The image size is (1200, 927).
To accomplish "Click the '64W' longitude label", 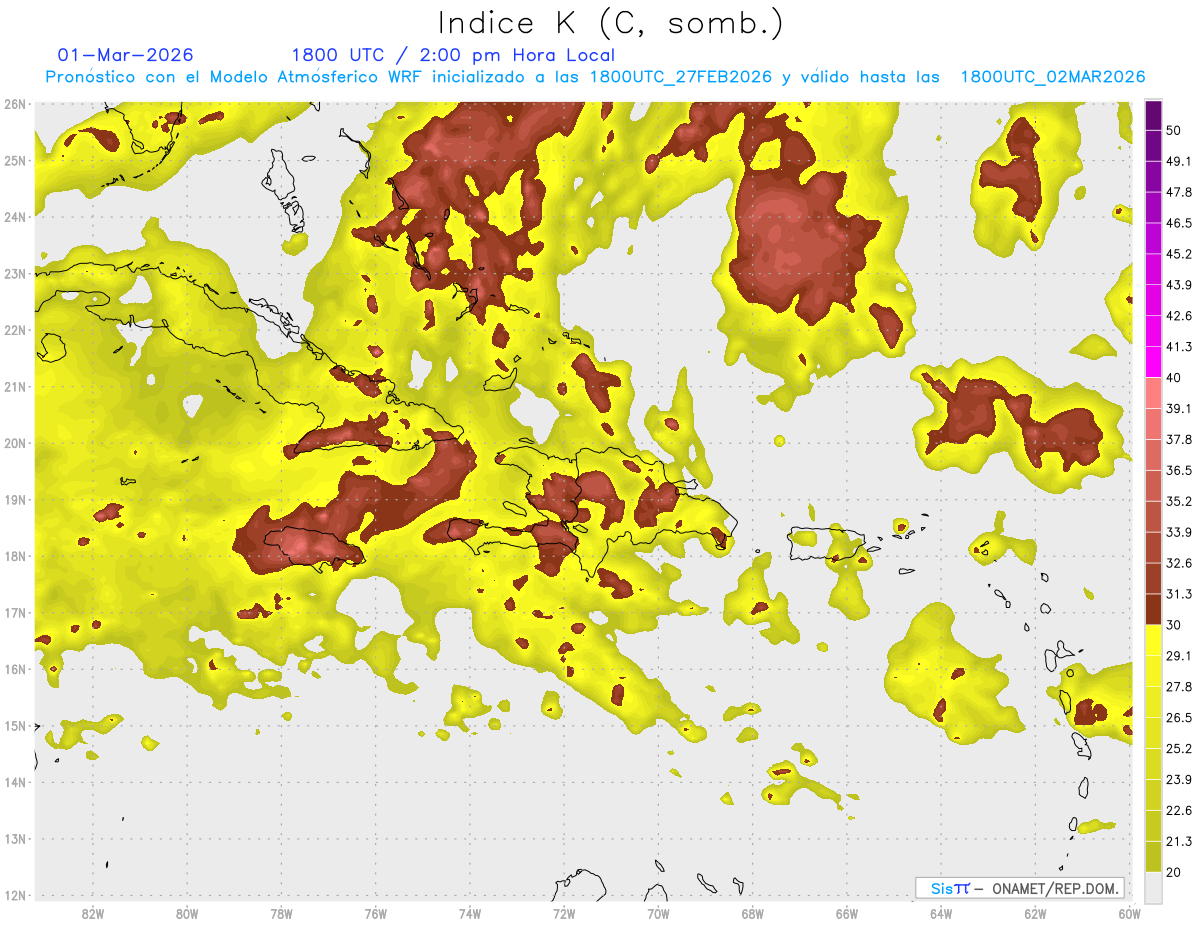I will tap(941, 913).
